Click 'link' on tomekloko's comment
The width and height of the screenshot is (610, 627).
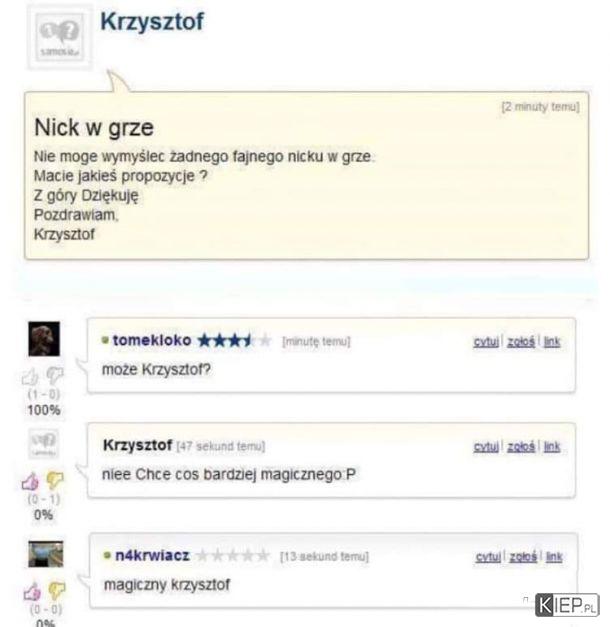tap(552, 342)
